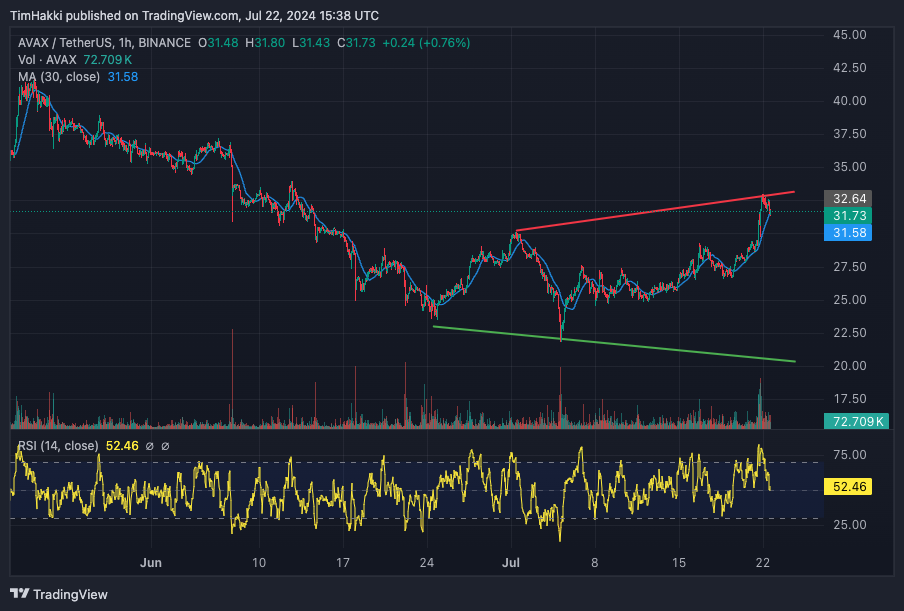This screenshot has width=904, height=611.
Task: Select the MA (30, close) indicator legend
Action: [61, 77]
